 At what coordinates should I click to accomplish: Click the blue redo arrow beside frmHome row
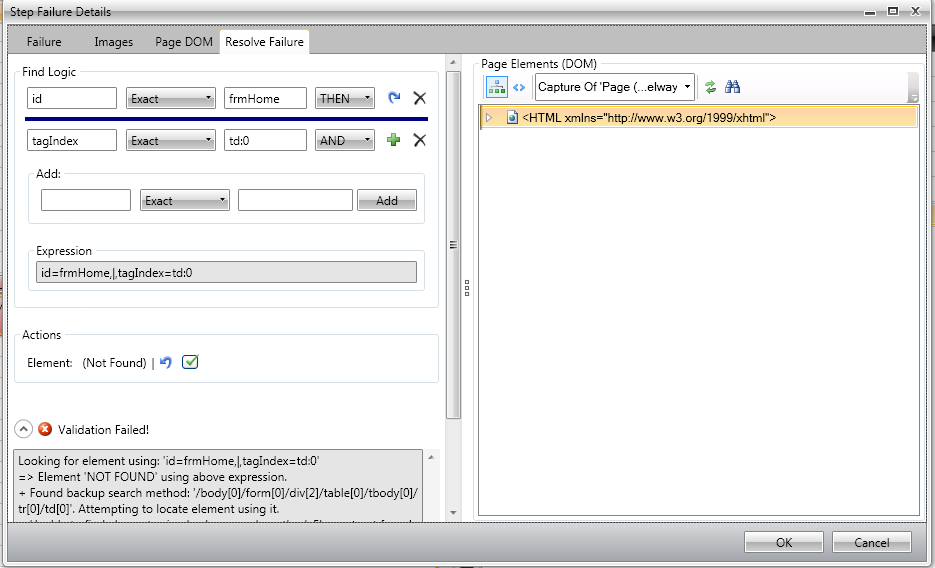coord(394,98)
